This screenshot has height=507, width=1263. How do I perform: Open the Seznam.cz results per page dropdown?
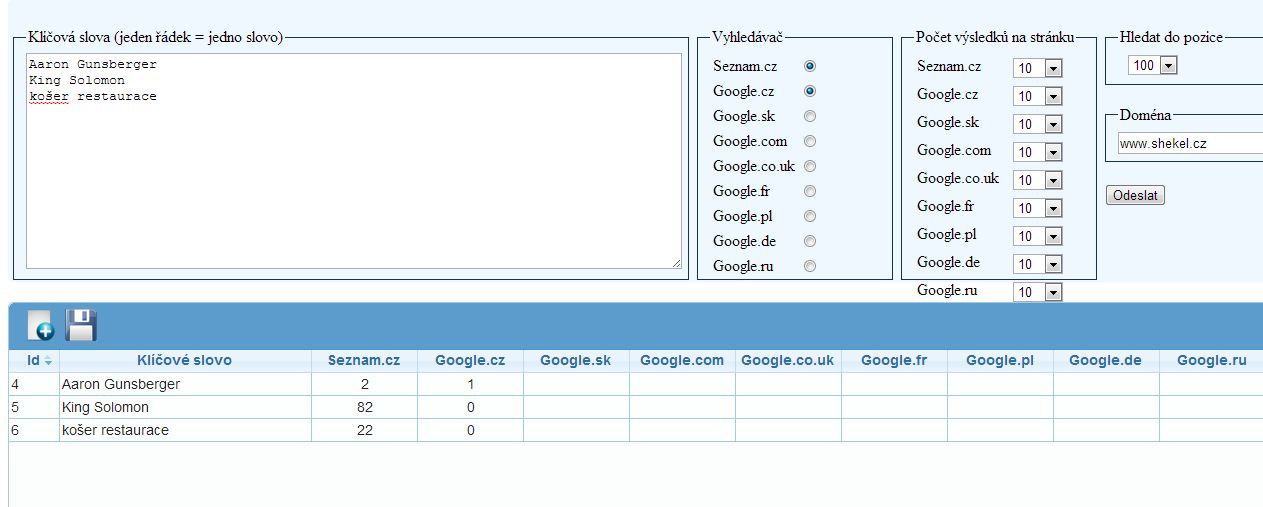1038,68
